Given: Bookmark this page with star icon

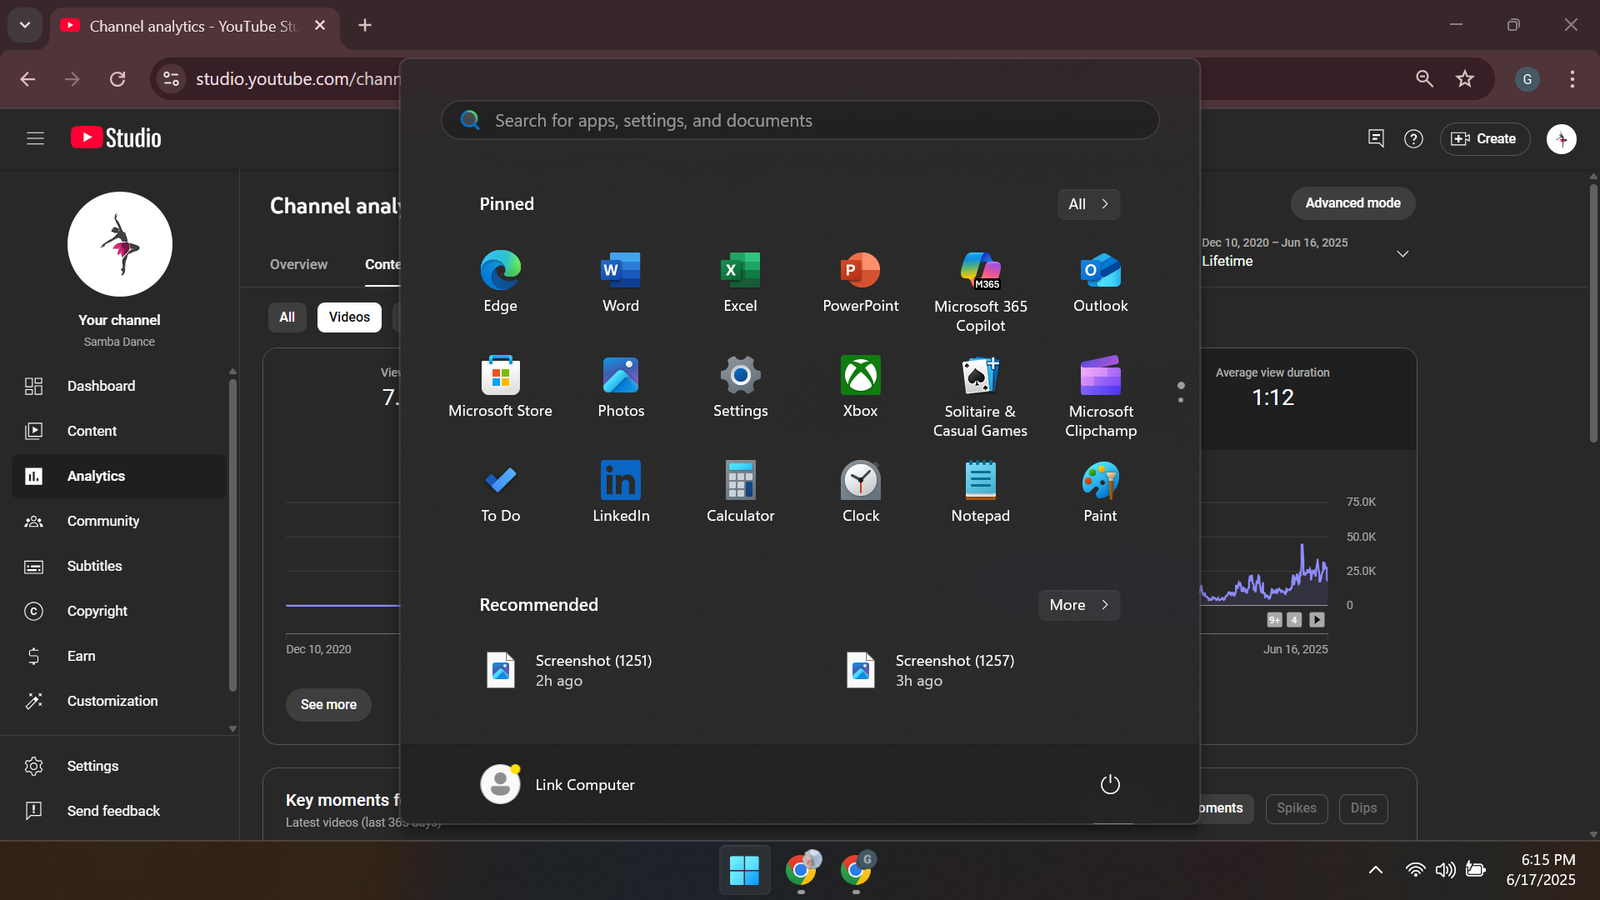Looking at the screenshot, I should click(x=1465, y=79).
